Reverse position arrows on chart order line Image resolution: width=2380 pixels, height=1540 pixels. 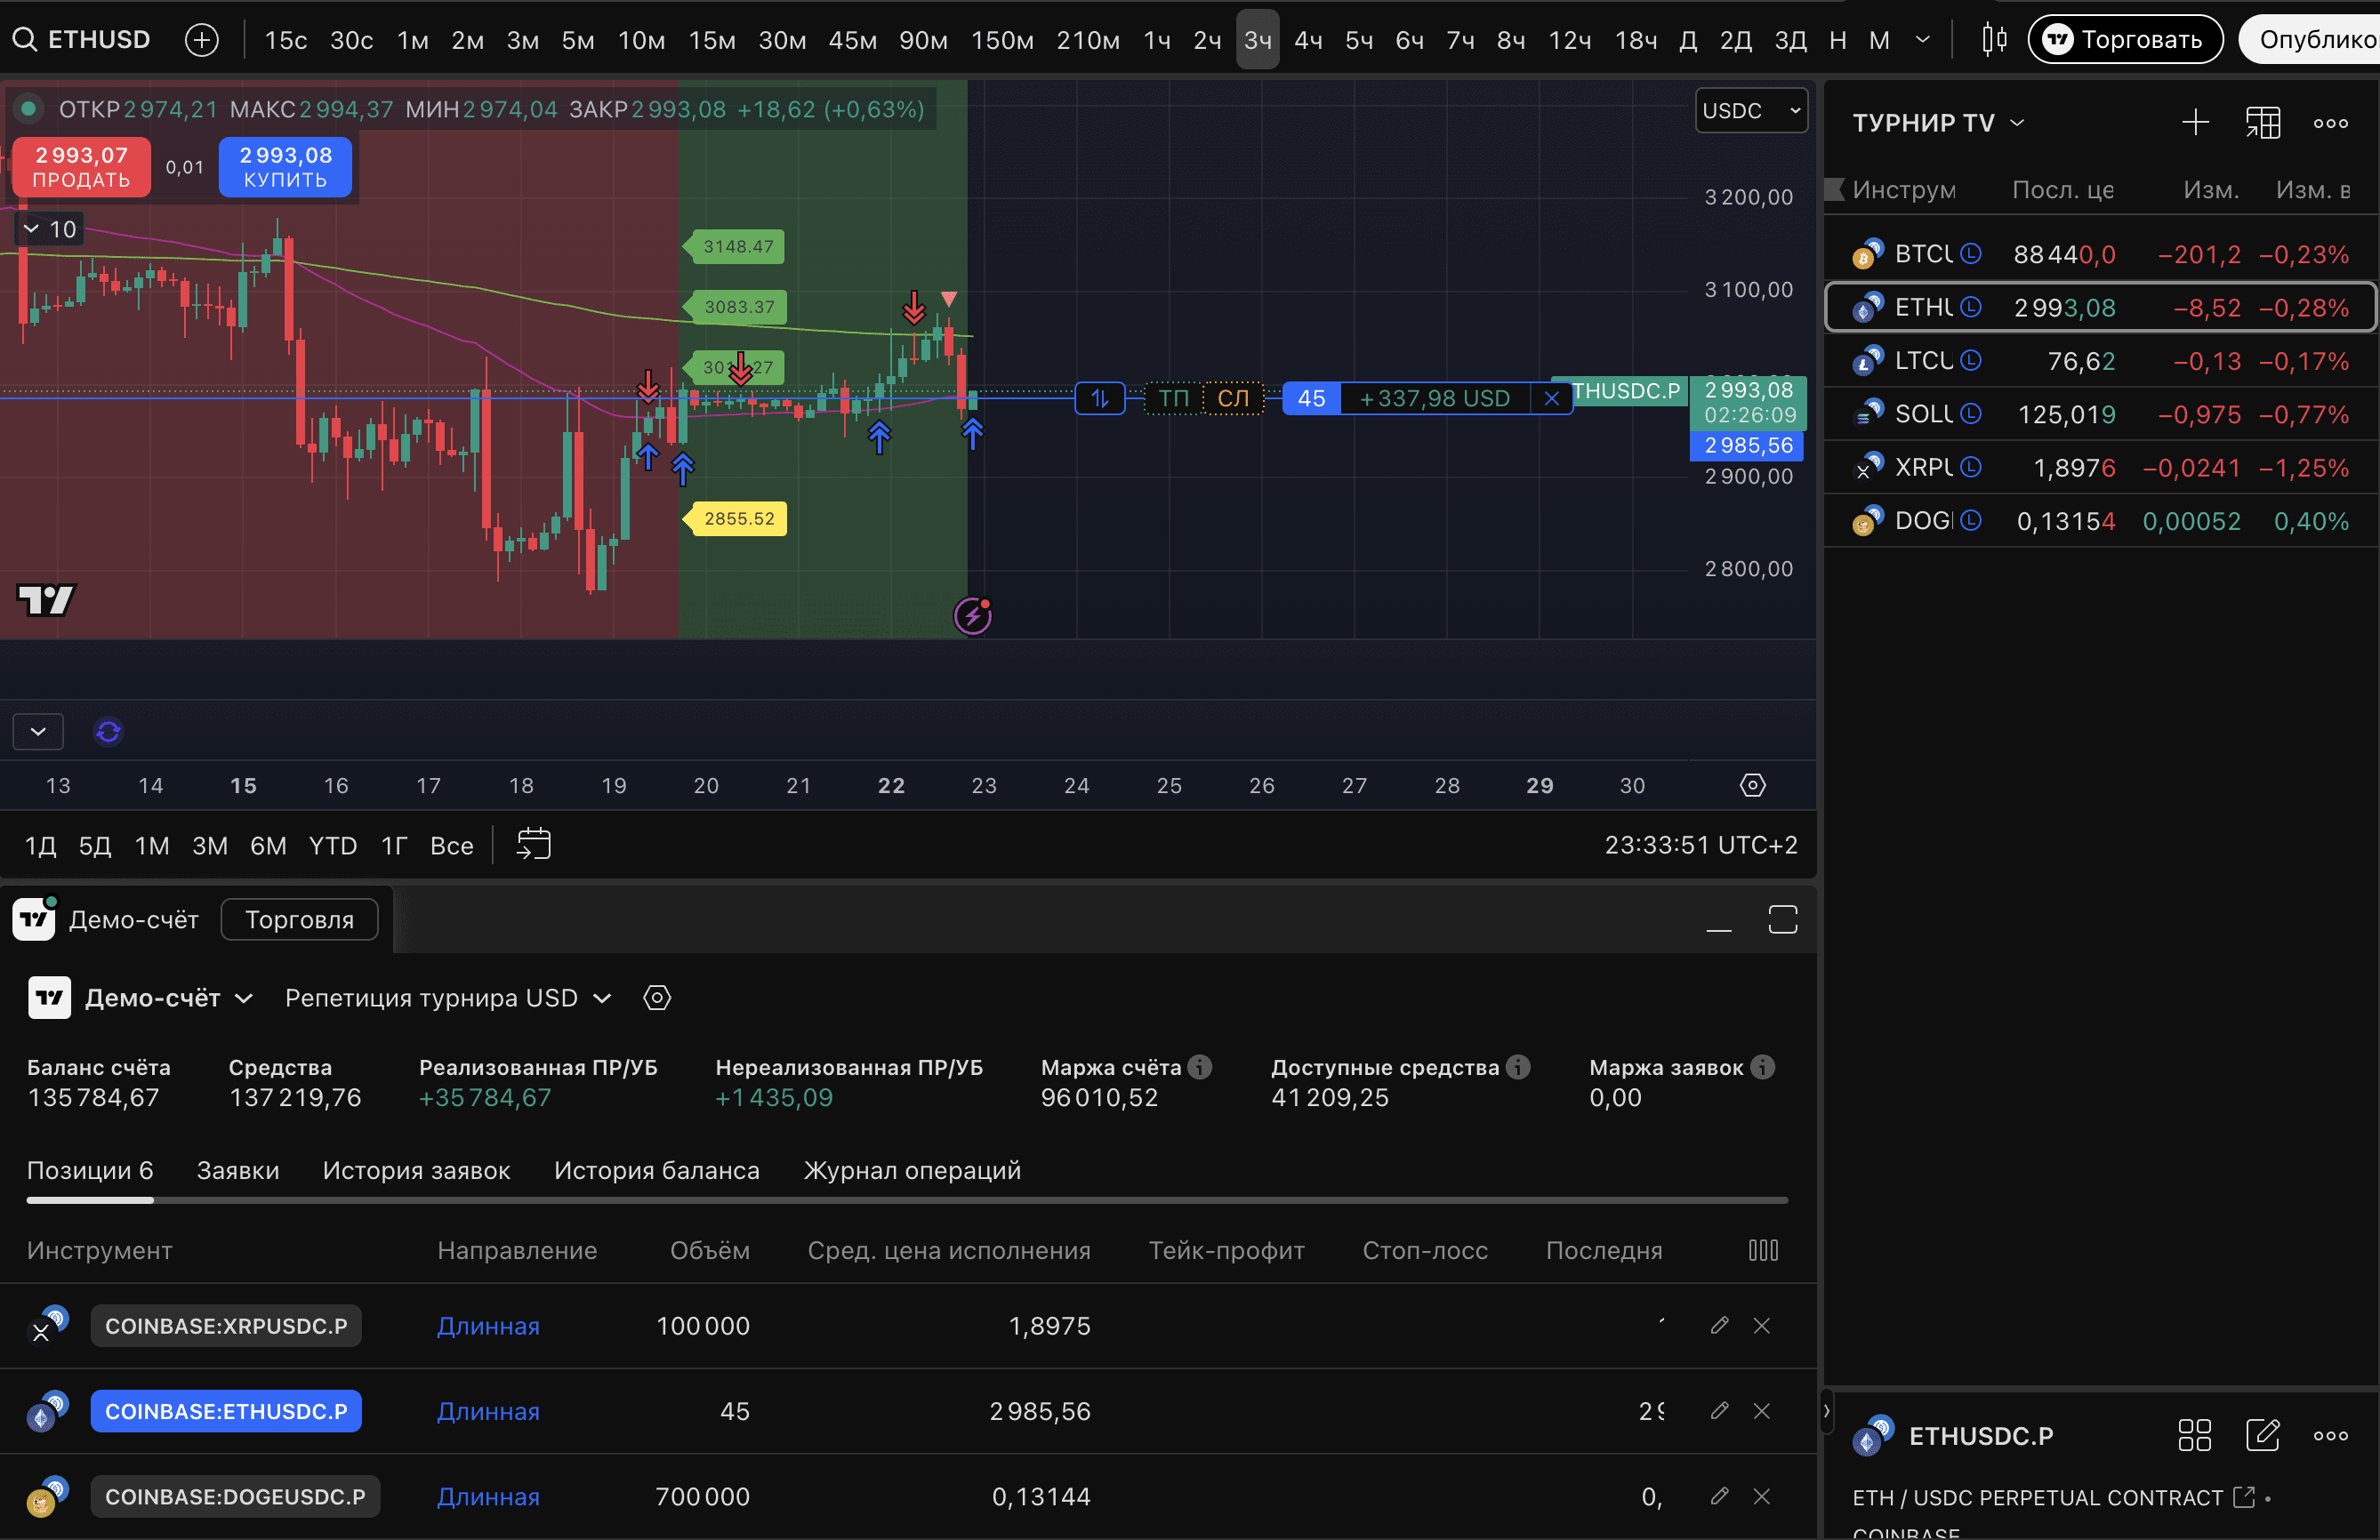[x=1099, y=399]
